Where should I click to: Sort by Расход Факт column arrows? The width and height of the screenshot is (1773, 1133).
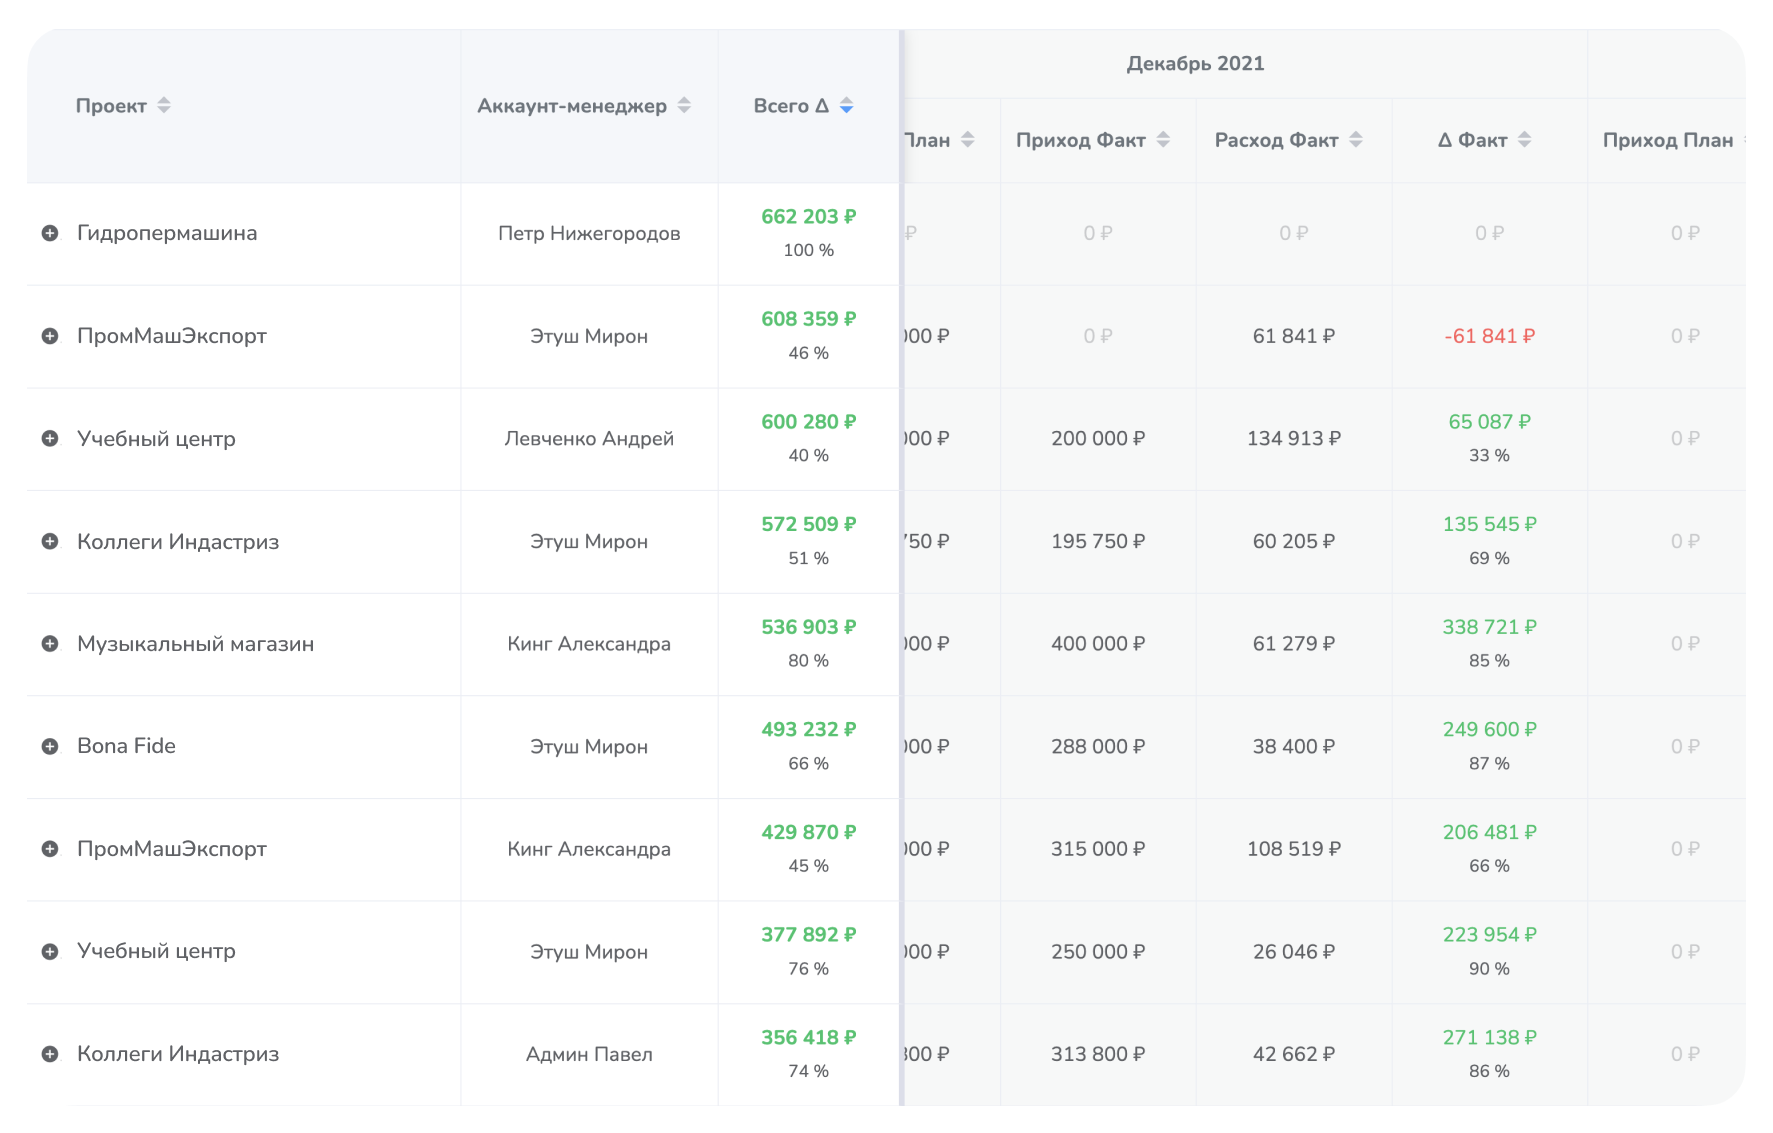coord(1356,140)
